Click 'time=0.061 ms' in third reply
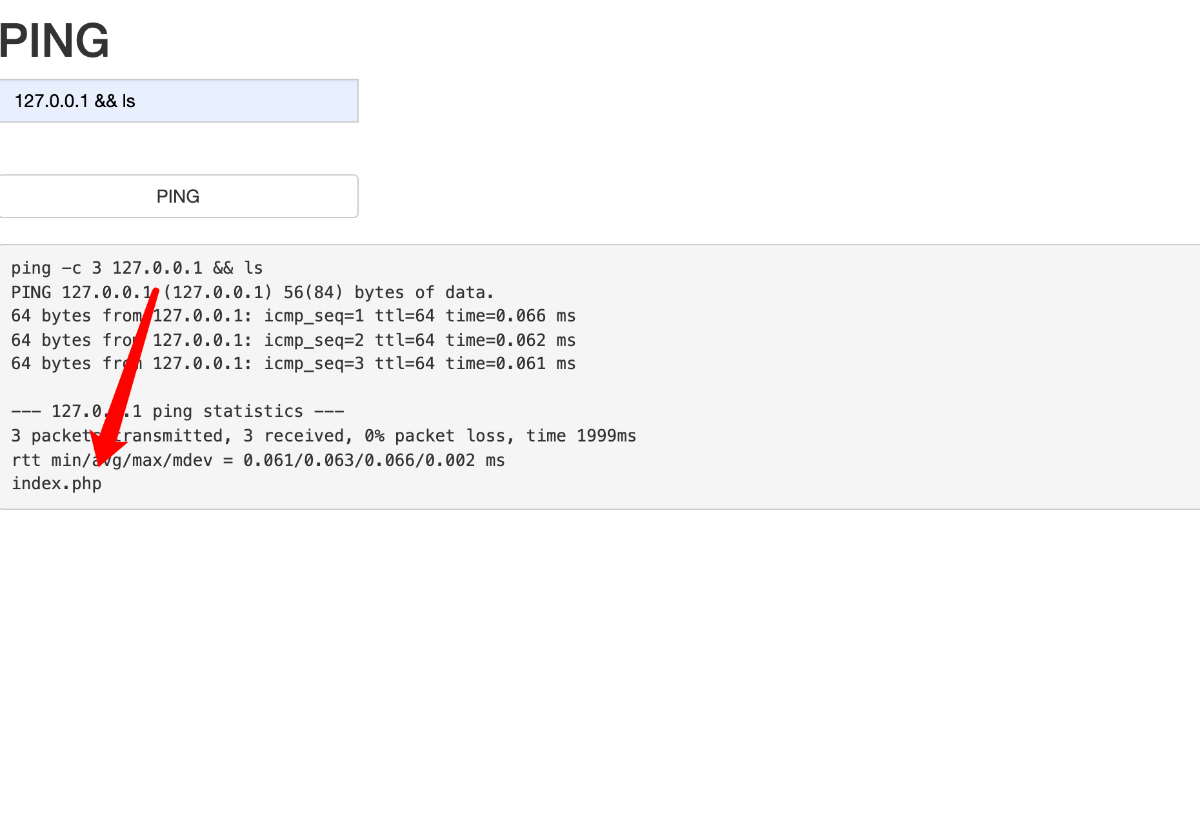This screenshot has height=830, width=1200. 511,364
